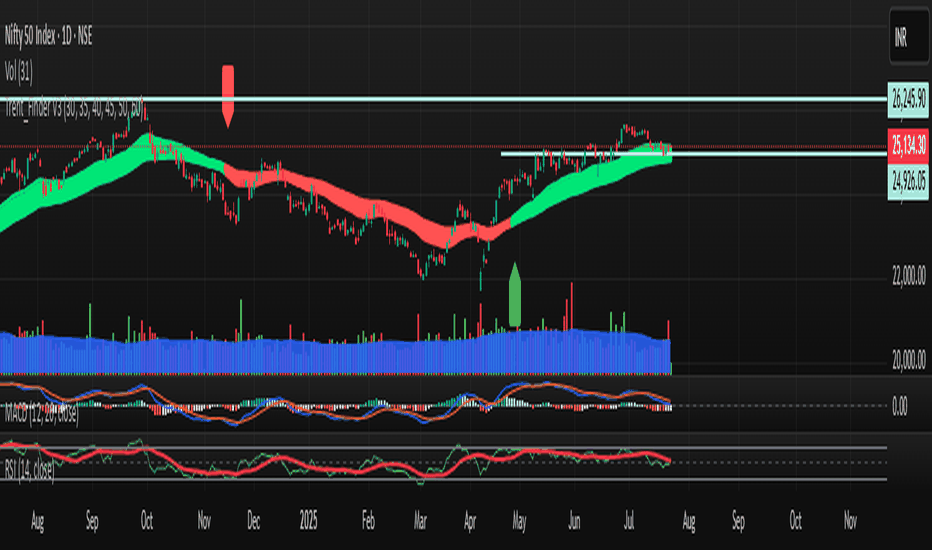The image size is (932, 550).
Task: Click the Dec label on time axis
Action: [253, 521]
